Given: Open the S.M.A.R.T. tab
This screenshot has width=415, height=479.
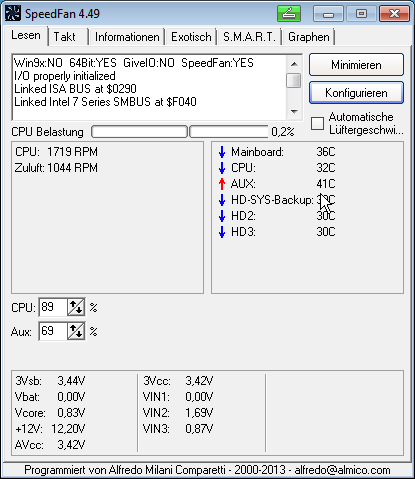Looking at the screenshot, I should tap(250, 37).
